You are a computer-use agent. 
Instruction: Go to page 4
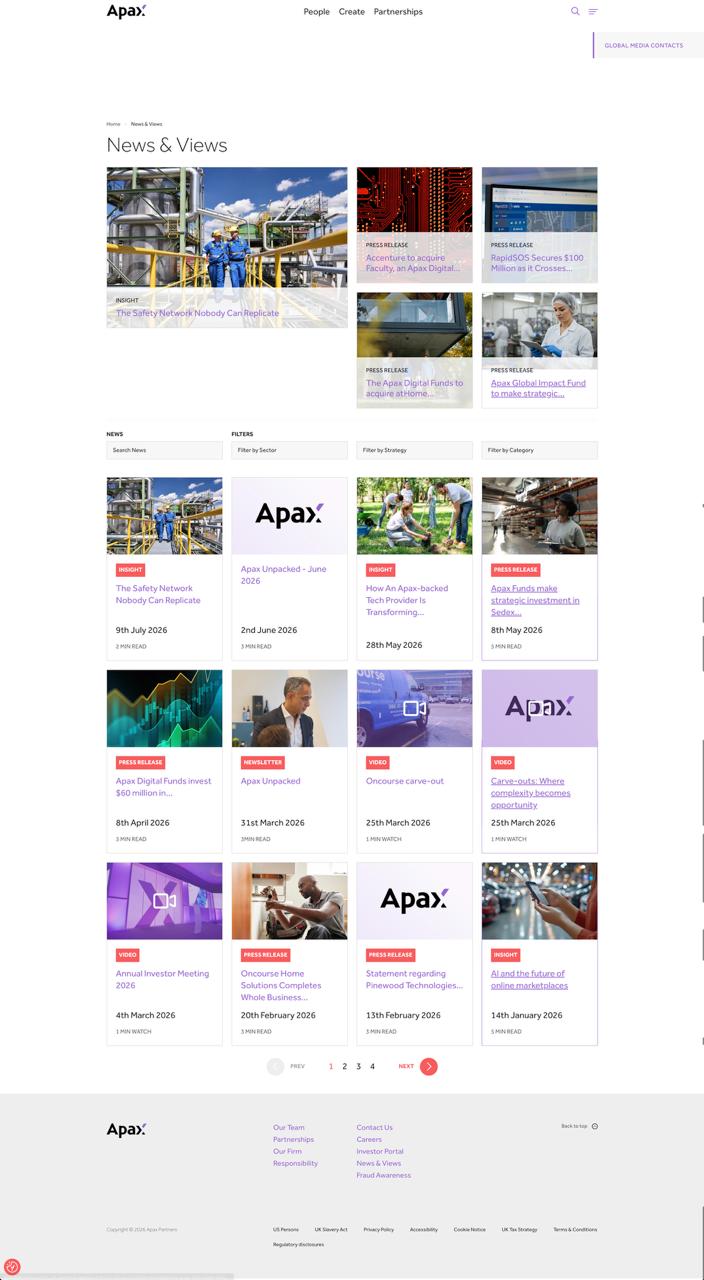(372, 1066)
